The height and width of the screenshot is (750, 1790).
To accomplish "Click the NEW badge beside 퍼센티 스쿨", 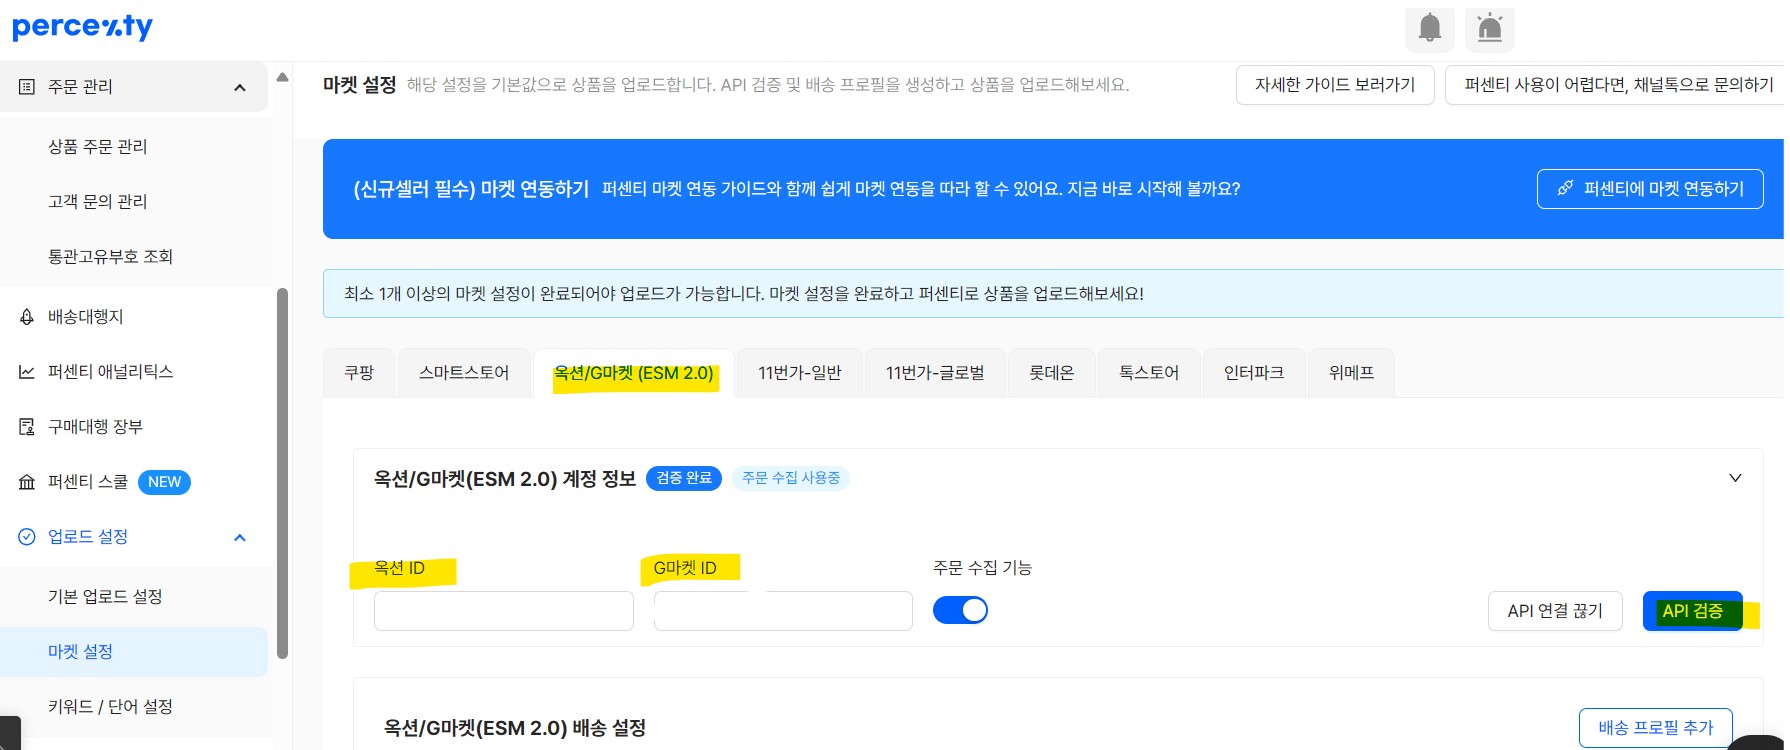I will point(164,482).
